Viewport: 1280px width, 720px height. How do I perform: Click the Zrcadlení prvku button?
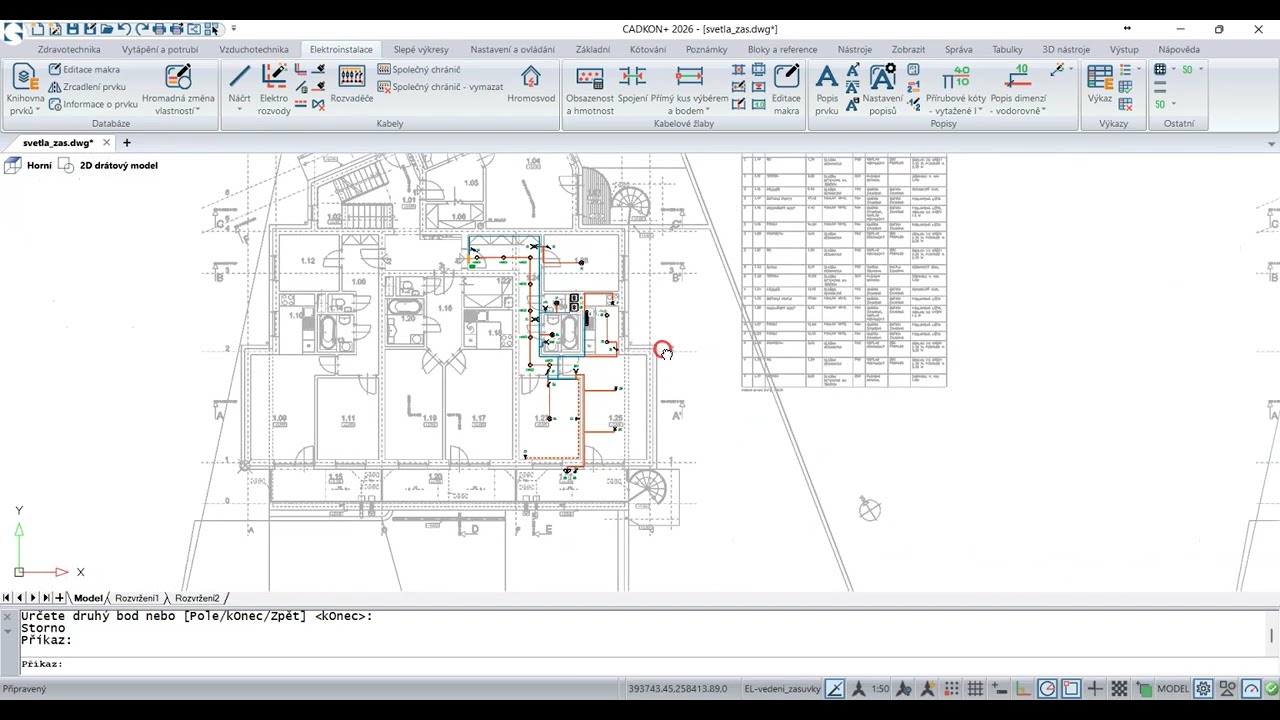(x=87, y=87)
